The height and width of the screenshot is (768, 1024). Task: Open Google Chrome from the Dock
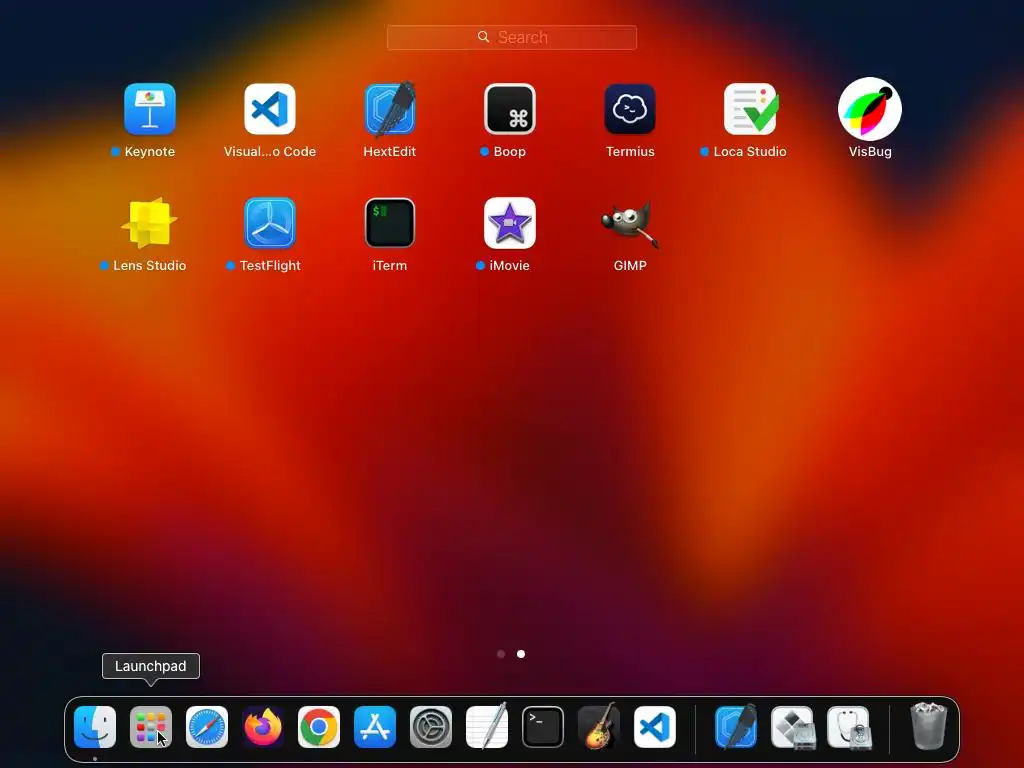click(x=319, y=727)
